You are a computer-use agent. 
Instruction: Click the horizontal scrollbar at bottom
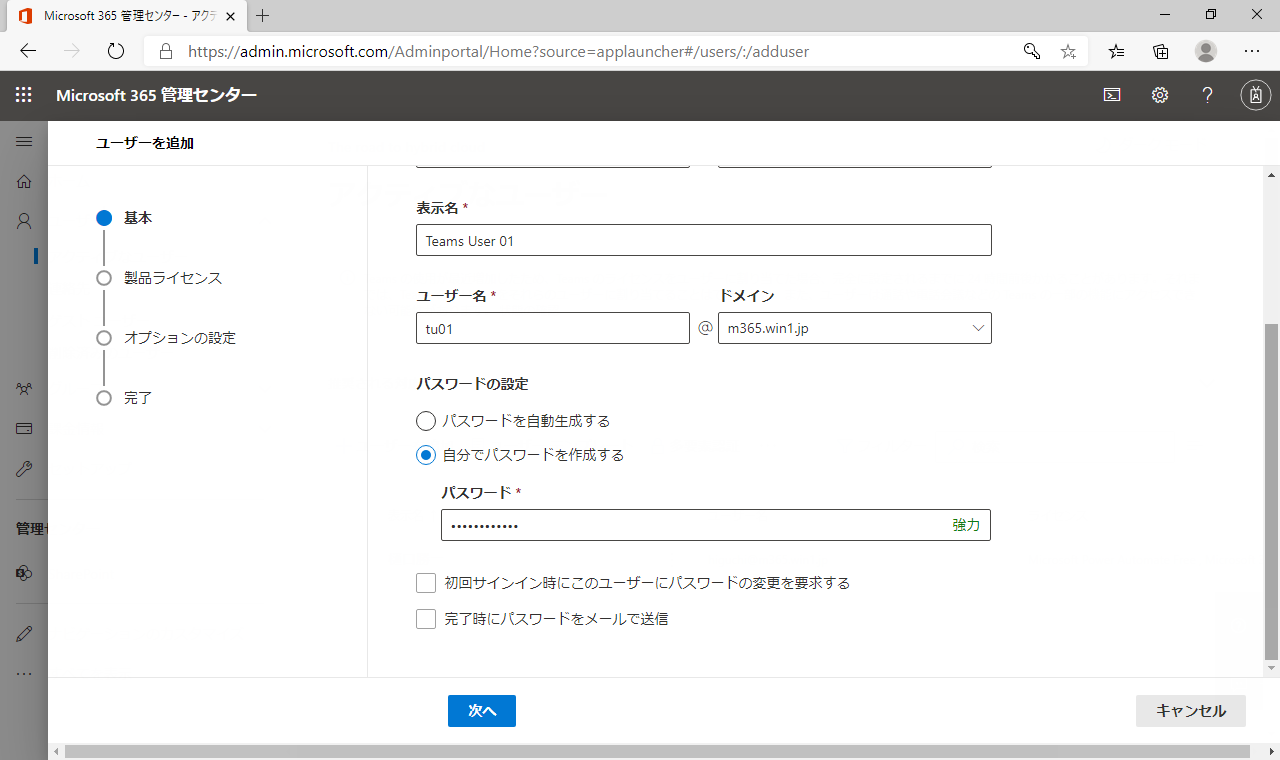(x=657, y=751)
